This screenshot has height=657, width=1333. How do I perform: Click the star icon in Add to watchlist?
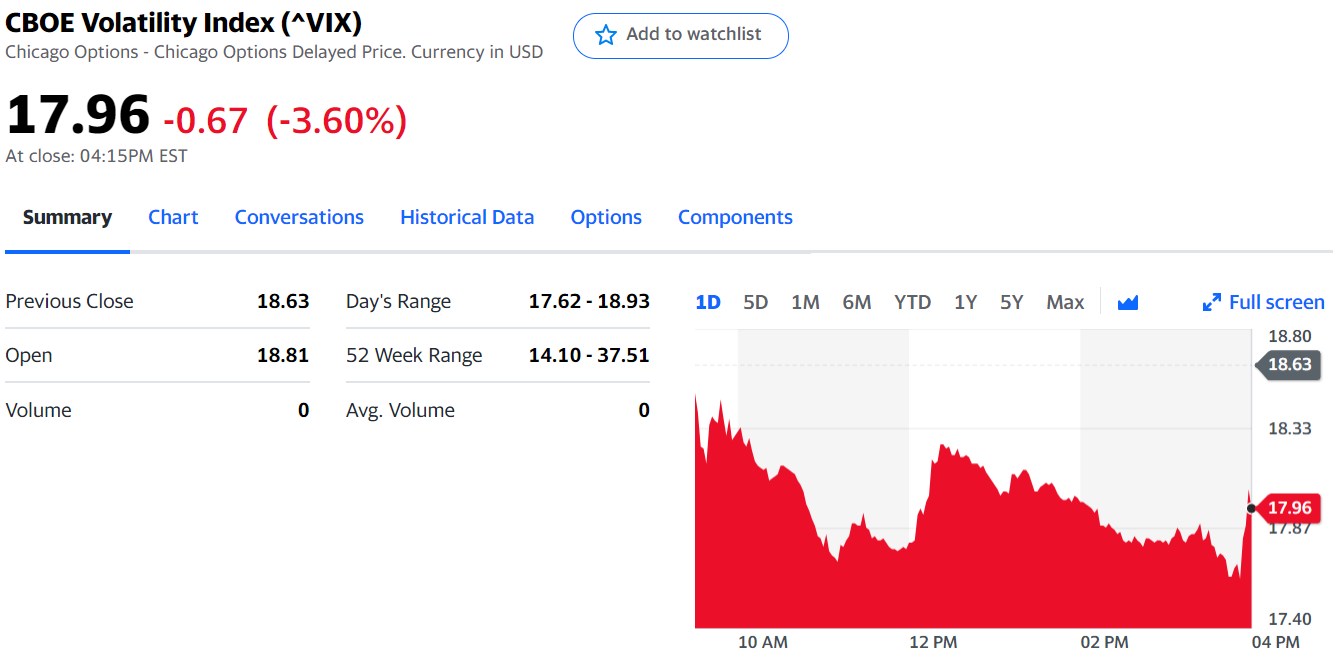pyautogui.click(x=605, y=35)
